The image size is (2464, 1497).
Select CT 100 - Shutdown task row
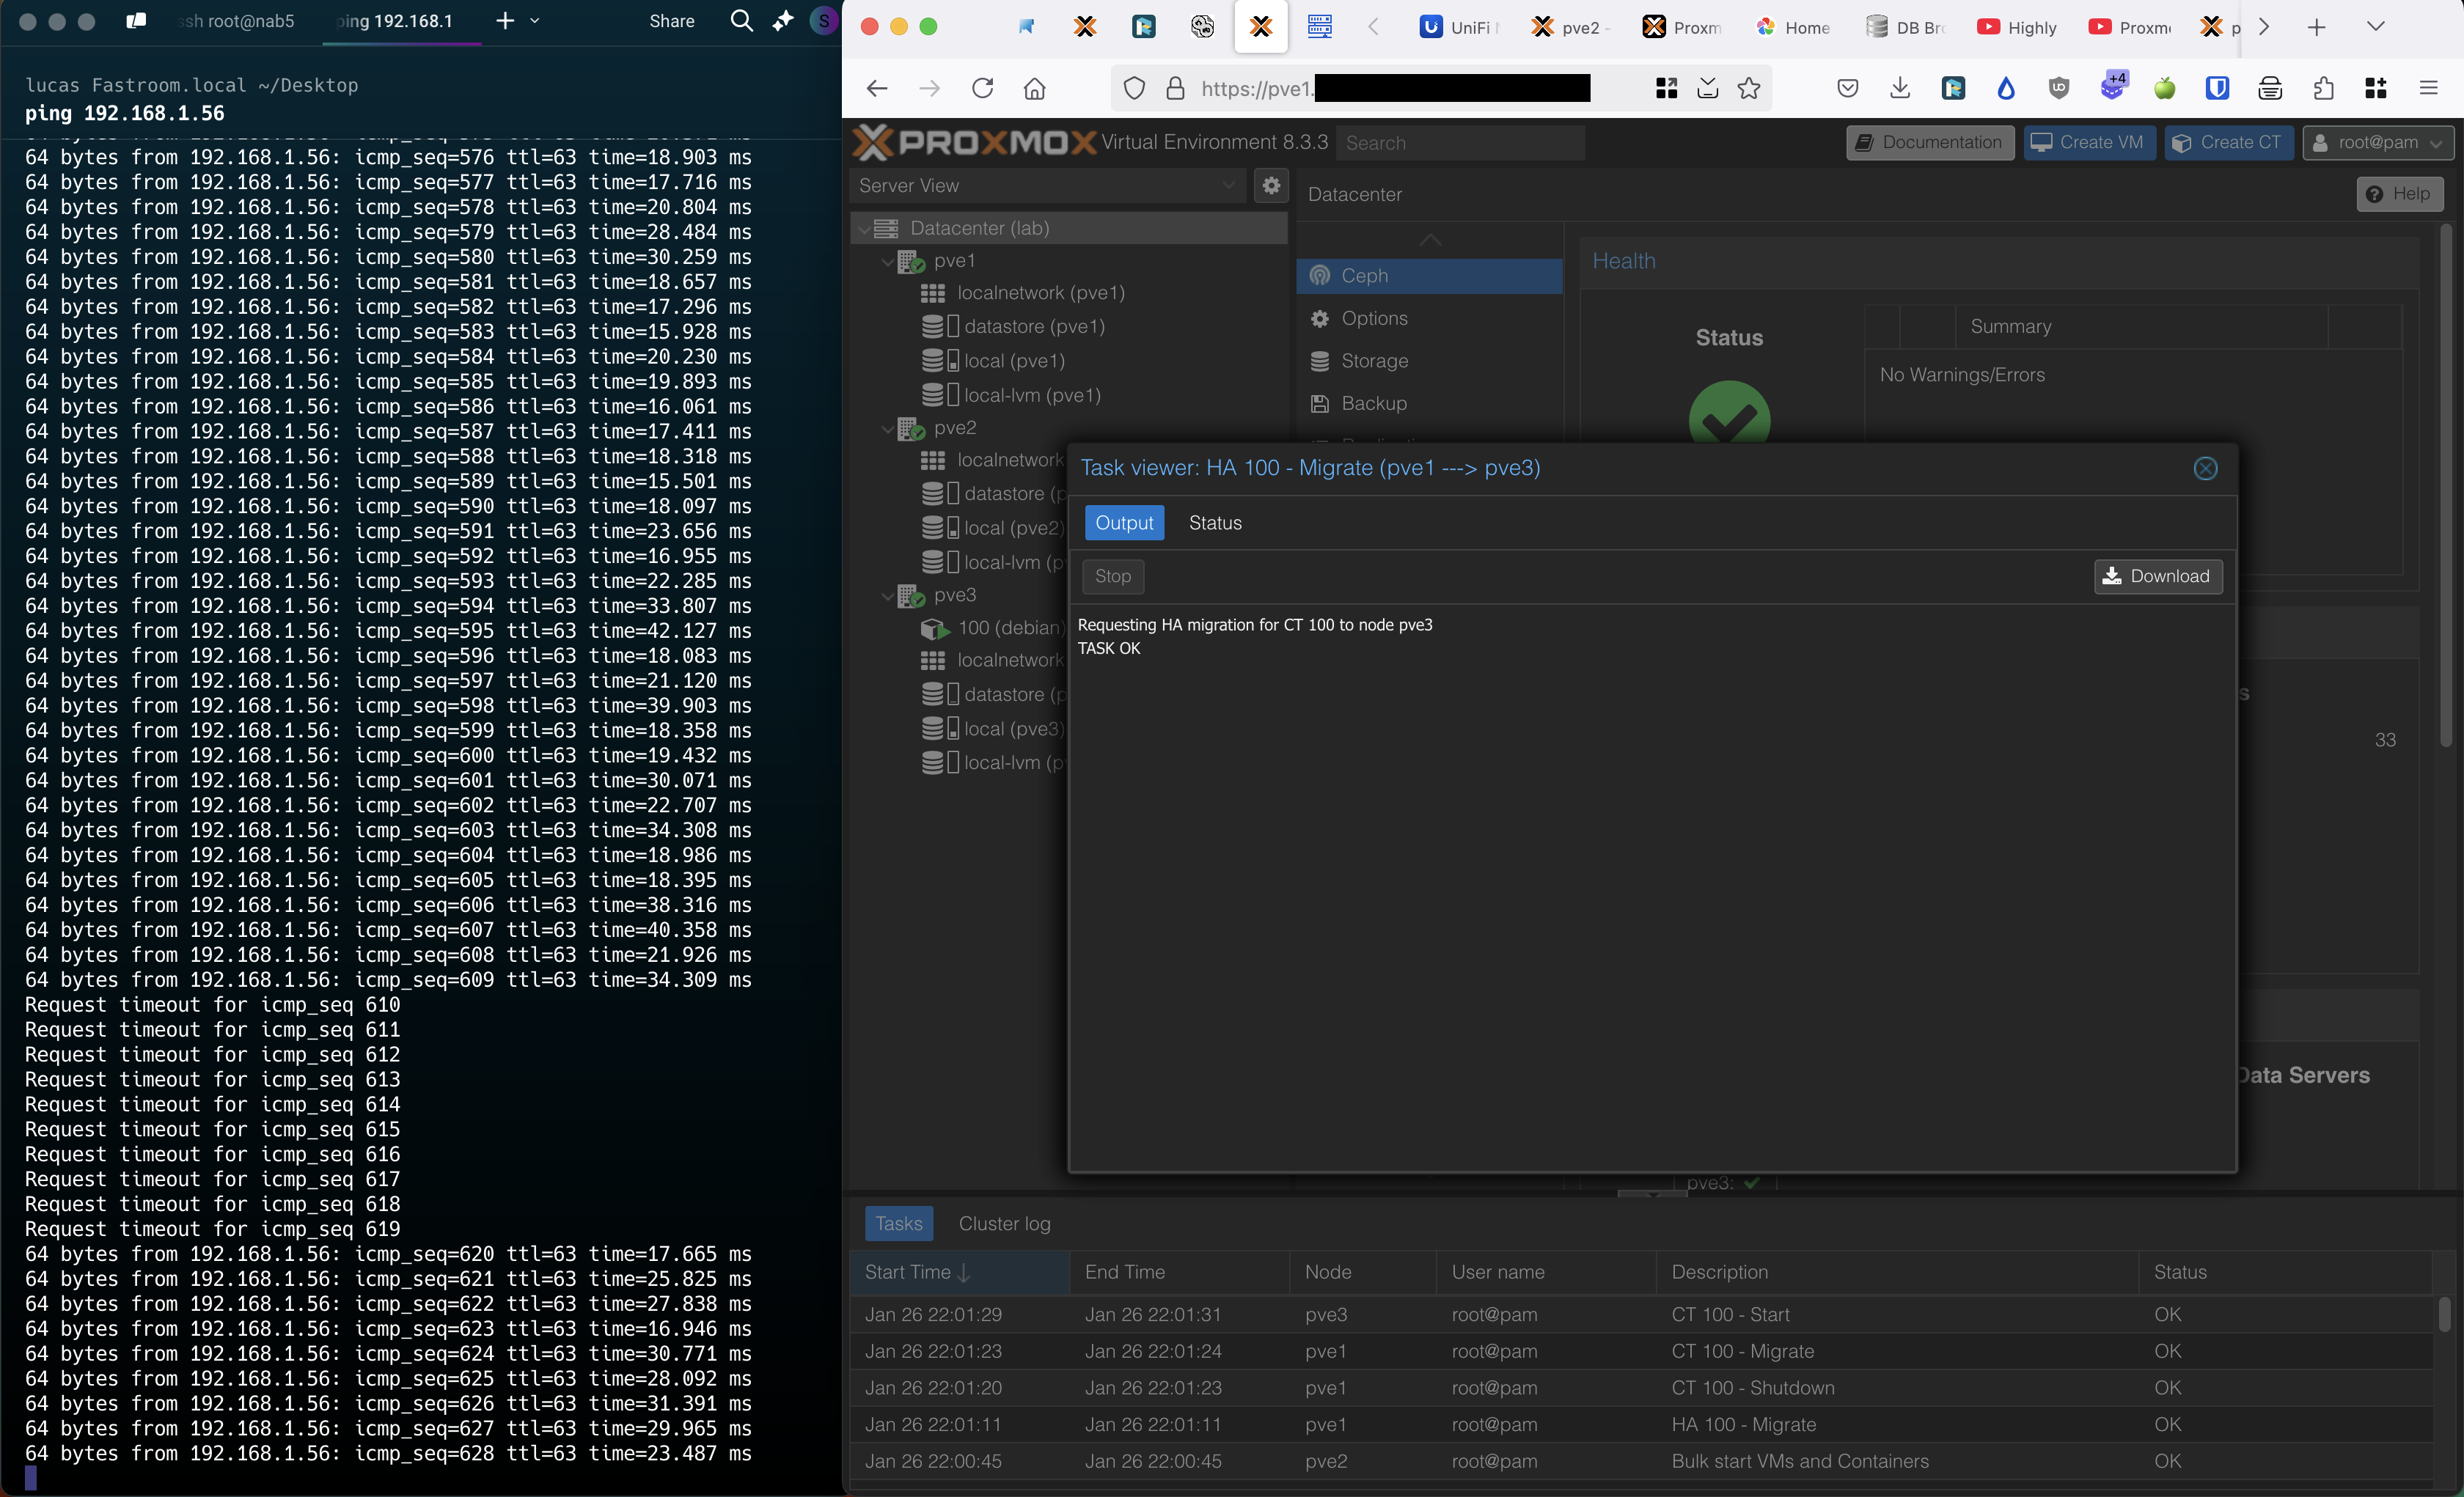tap(1642, 1388)
